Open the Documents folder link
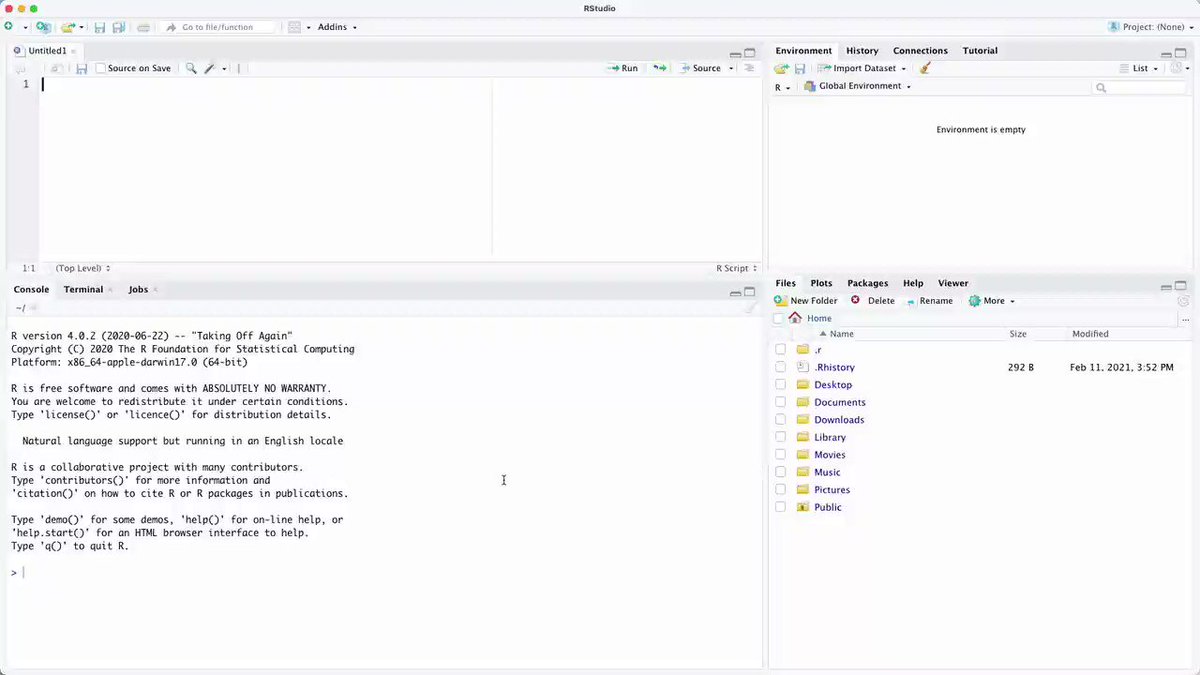Screen dimensions: 1200x675 coord(840,402)
